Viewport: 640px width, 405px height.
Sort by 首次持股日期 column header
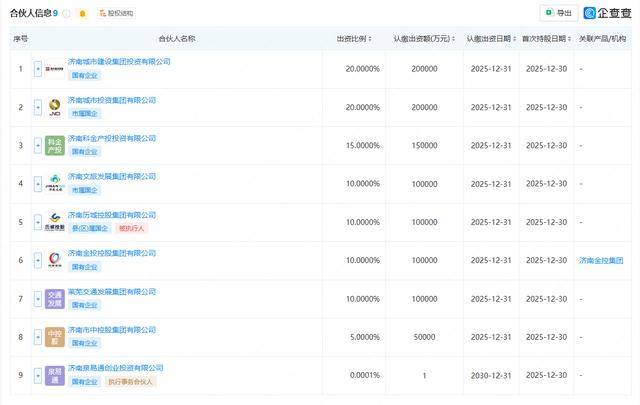[x=546, y=38]
